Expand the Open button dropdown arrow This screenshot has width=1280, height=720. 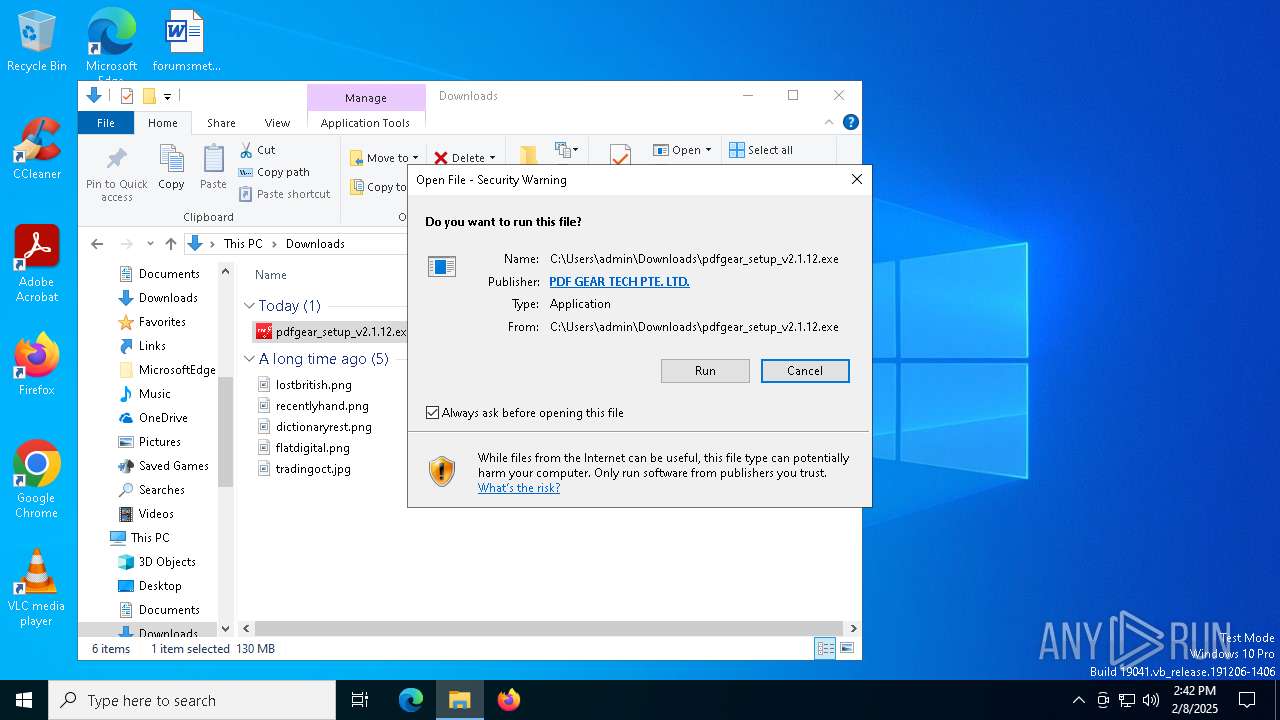708,150
